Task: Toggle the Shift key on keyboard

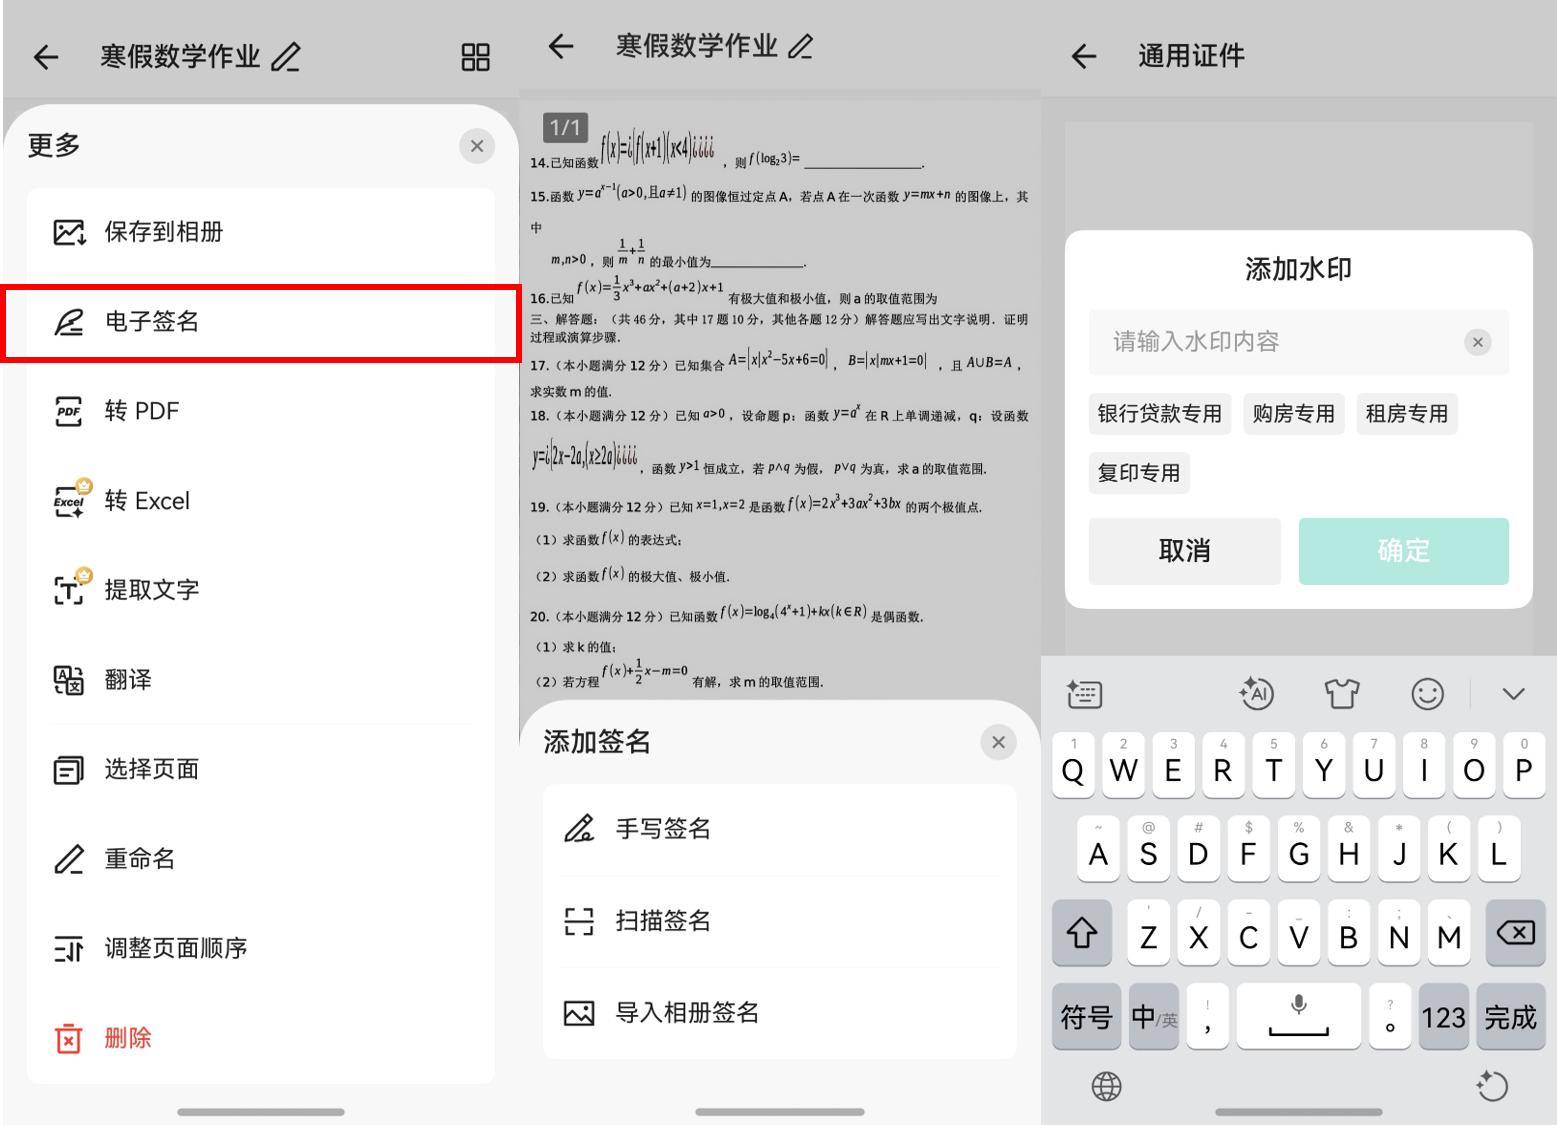Action: (x=1082, y=933)
